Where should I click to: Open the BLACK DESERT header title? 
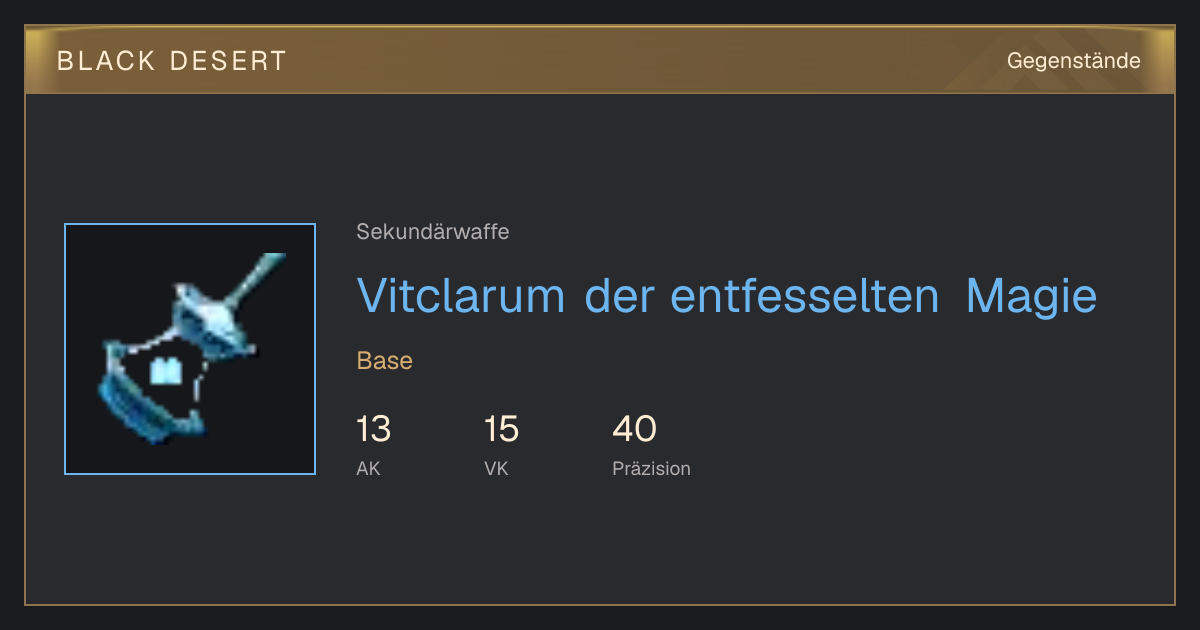[x=172, y=61]
